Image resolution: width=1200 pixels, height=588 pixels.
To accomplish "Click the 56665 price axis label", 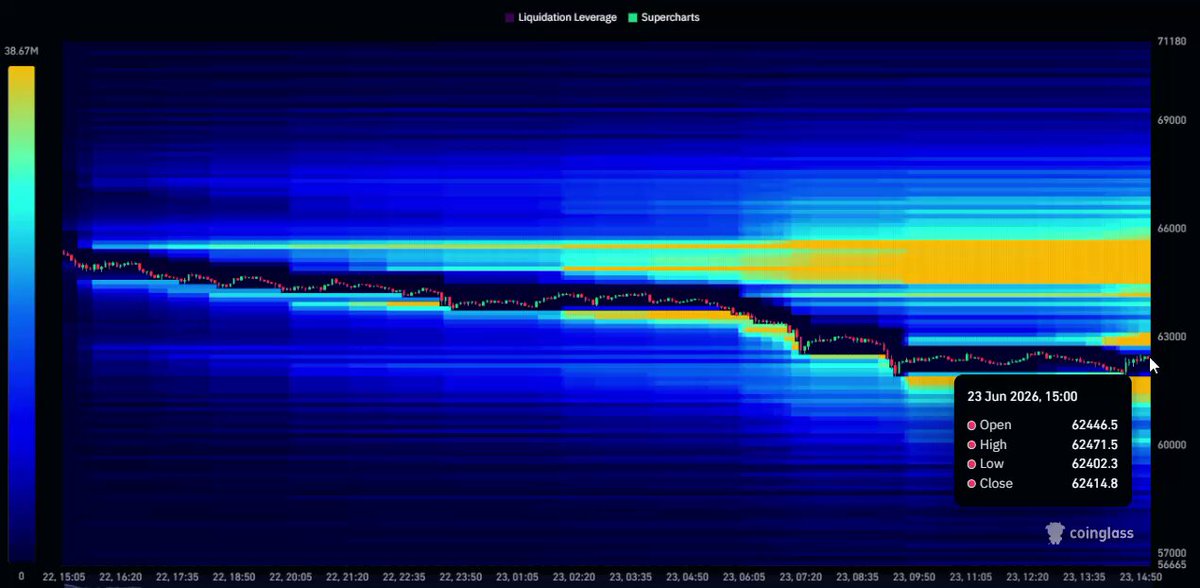I will click(x=1170, y=565).
